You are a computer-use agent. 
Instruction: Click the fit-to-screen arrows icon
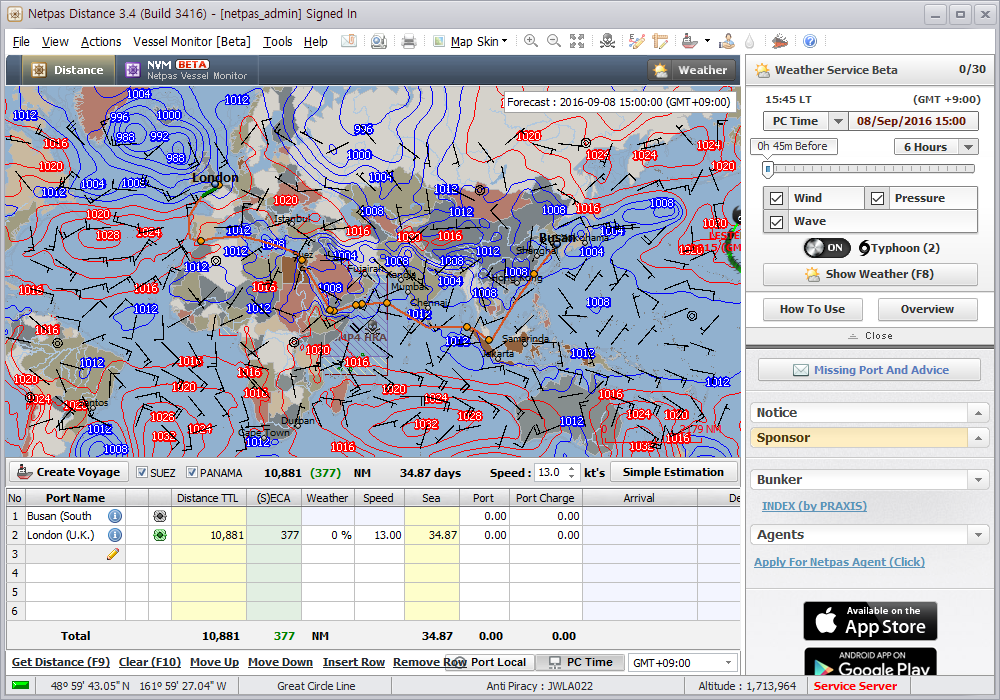pyautogui.click(x=577, y=41)
